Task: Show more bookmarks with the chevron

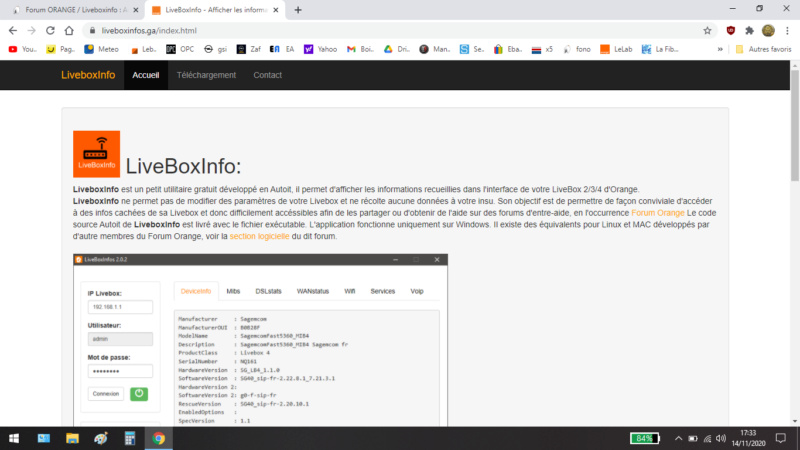Action: coord(720,49)
